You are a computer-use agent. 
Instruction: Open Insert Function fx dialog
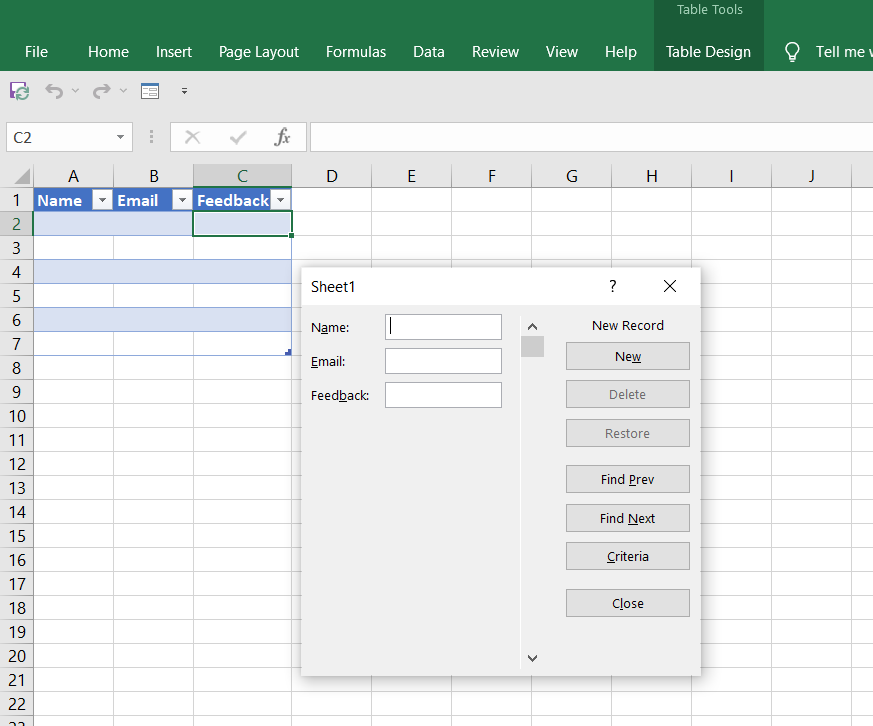click(x=282, y=137)
